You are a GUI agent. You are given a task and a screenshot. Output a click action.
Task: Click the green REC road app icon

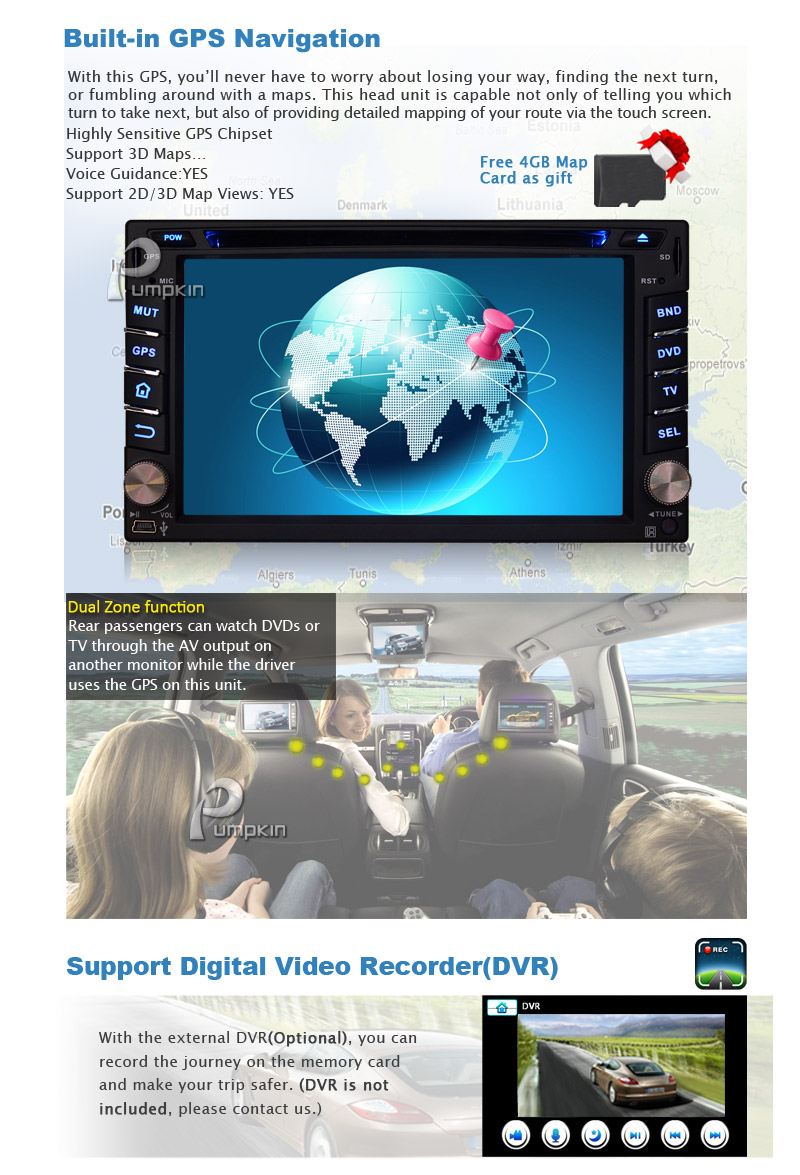720,964
